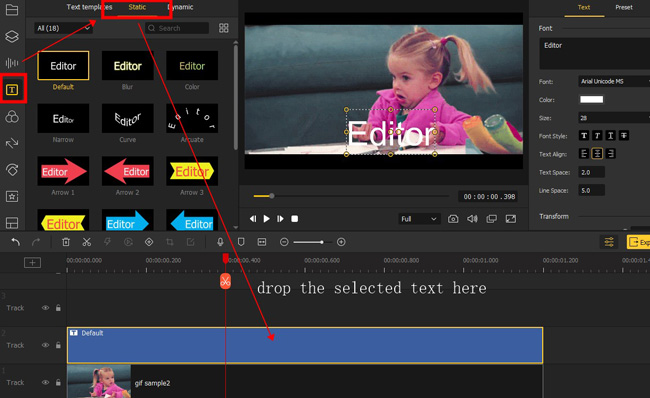Play the preview video
650x398 pixels.
pyautogui.click(x=267, y=219)
